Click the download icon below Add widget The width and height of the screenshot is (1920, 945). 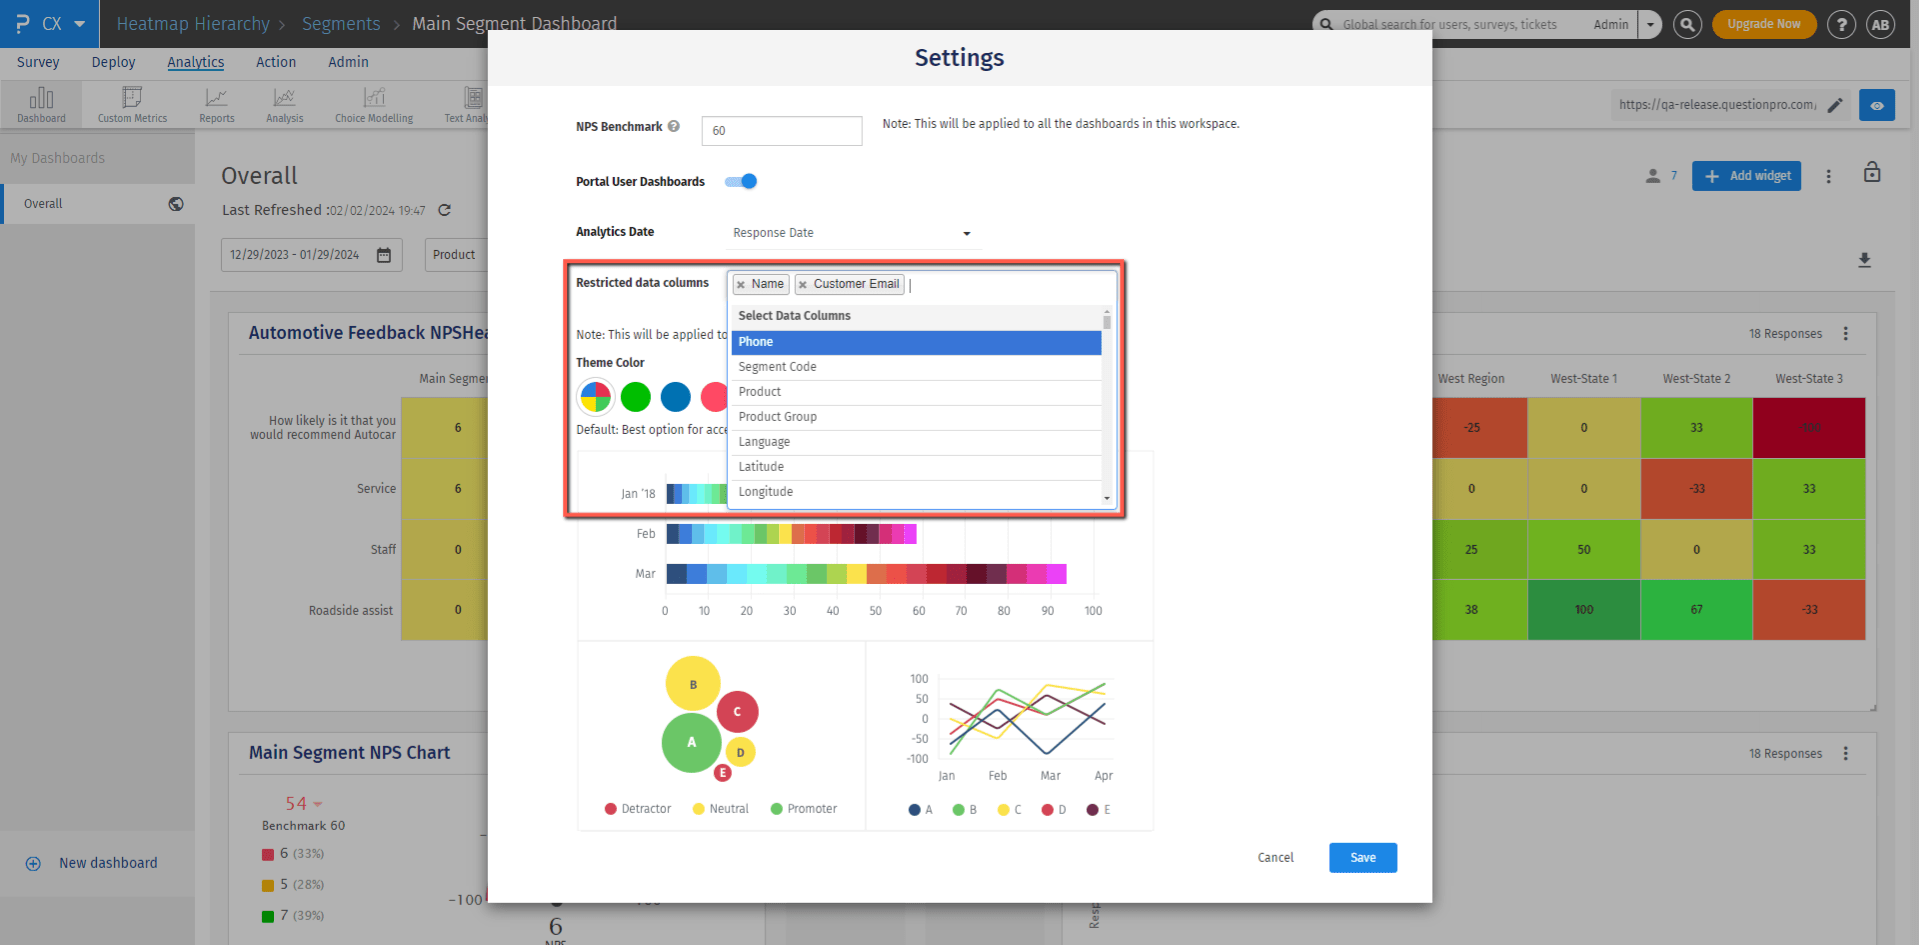point(1864,260)
